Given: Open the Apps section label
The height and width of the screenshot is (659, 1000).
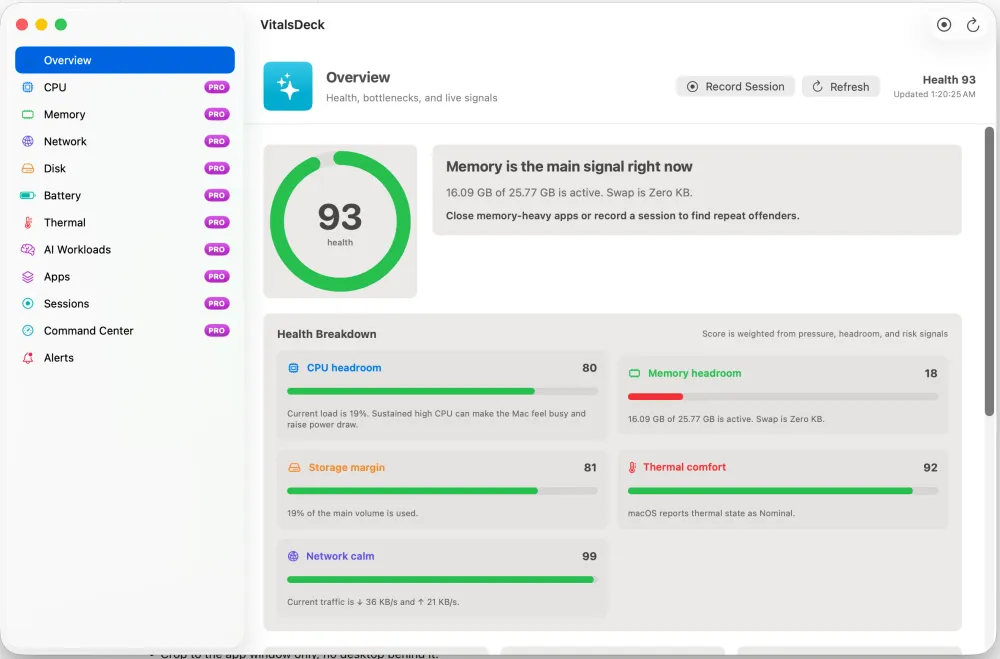Looking at the screenshot, I should 57,277.
